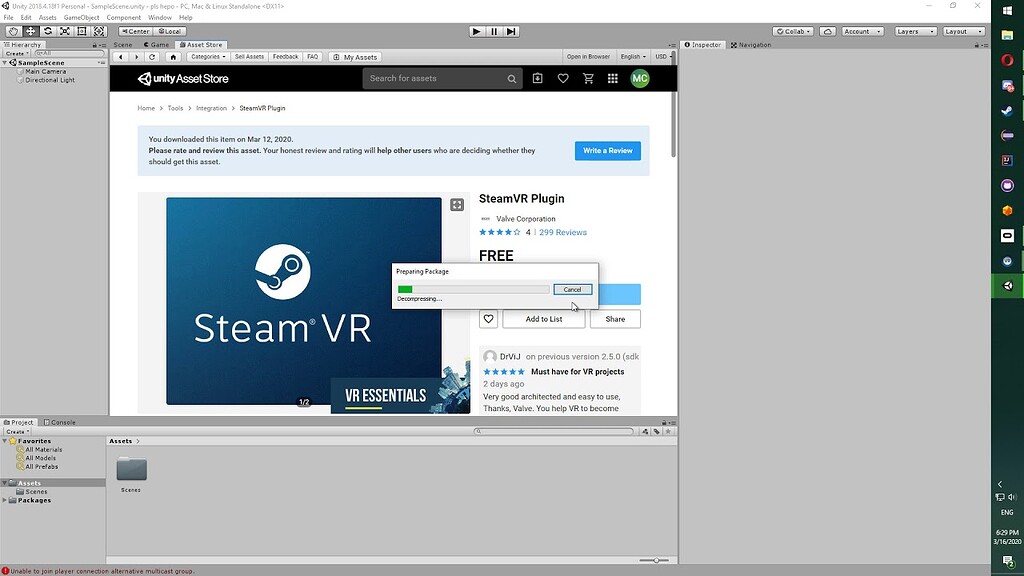This screenshot has height=576, width=1024.
Task: Select the Hand pan tool
Action: click(x=13, y=31)
